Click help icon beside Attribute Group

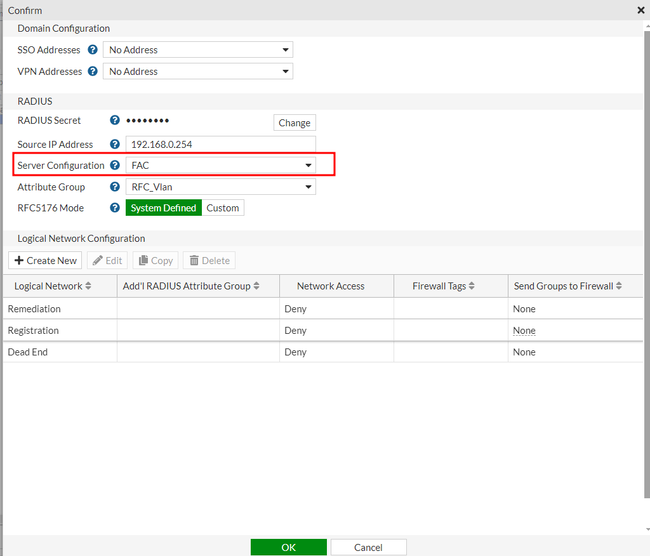tap(115, 187)
